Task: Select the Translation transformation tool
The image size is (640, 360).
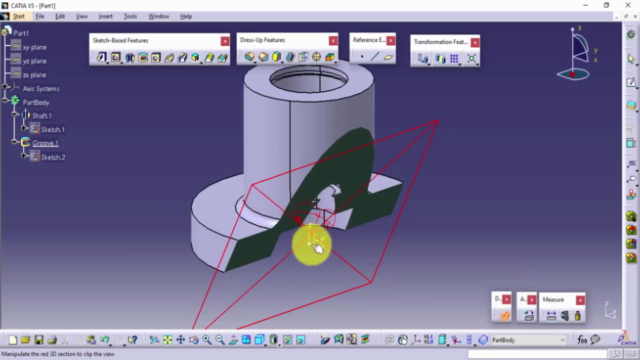Action: (423, 59)
